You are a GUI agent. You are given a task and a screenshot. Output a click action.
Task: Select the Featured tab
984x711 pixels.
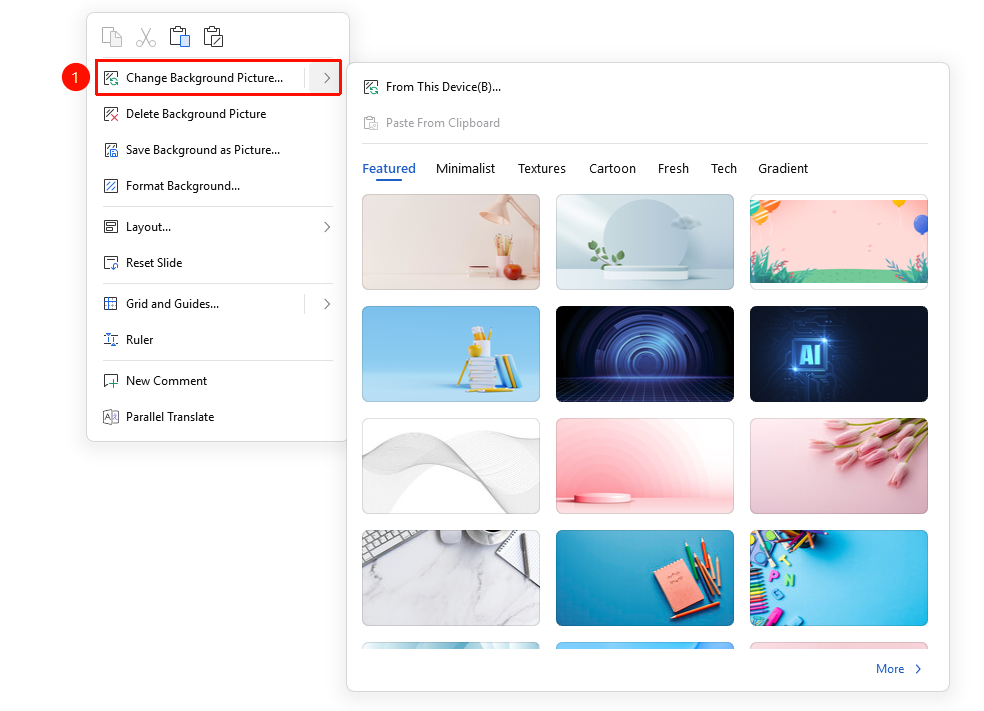[389, 169]
